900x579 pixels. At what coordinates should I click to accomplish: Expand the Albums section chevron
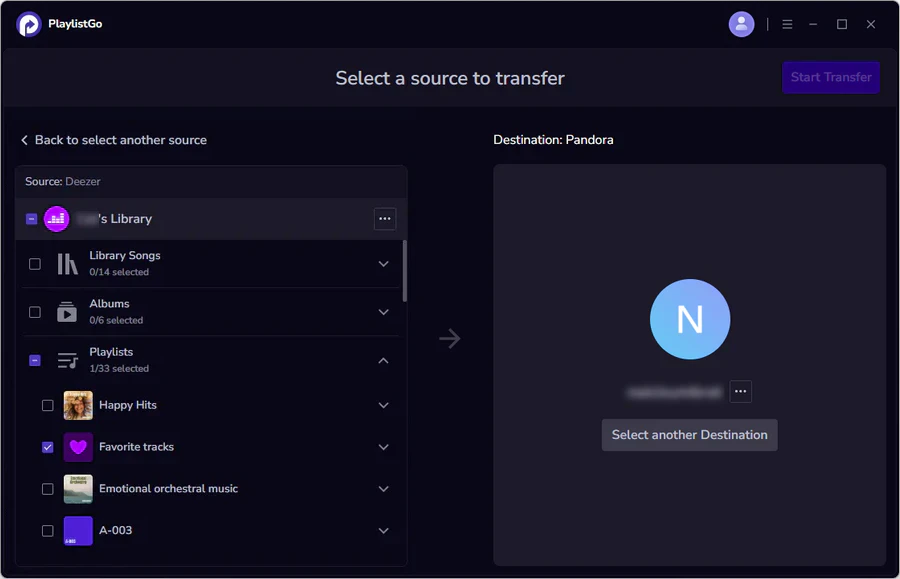[x=383, y=312]
